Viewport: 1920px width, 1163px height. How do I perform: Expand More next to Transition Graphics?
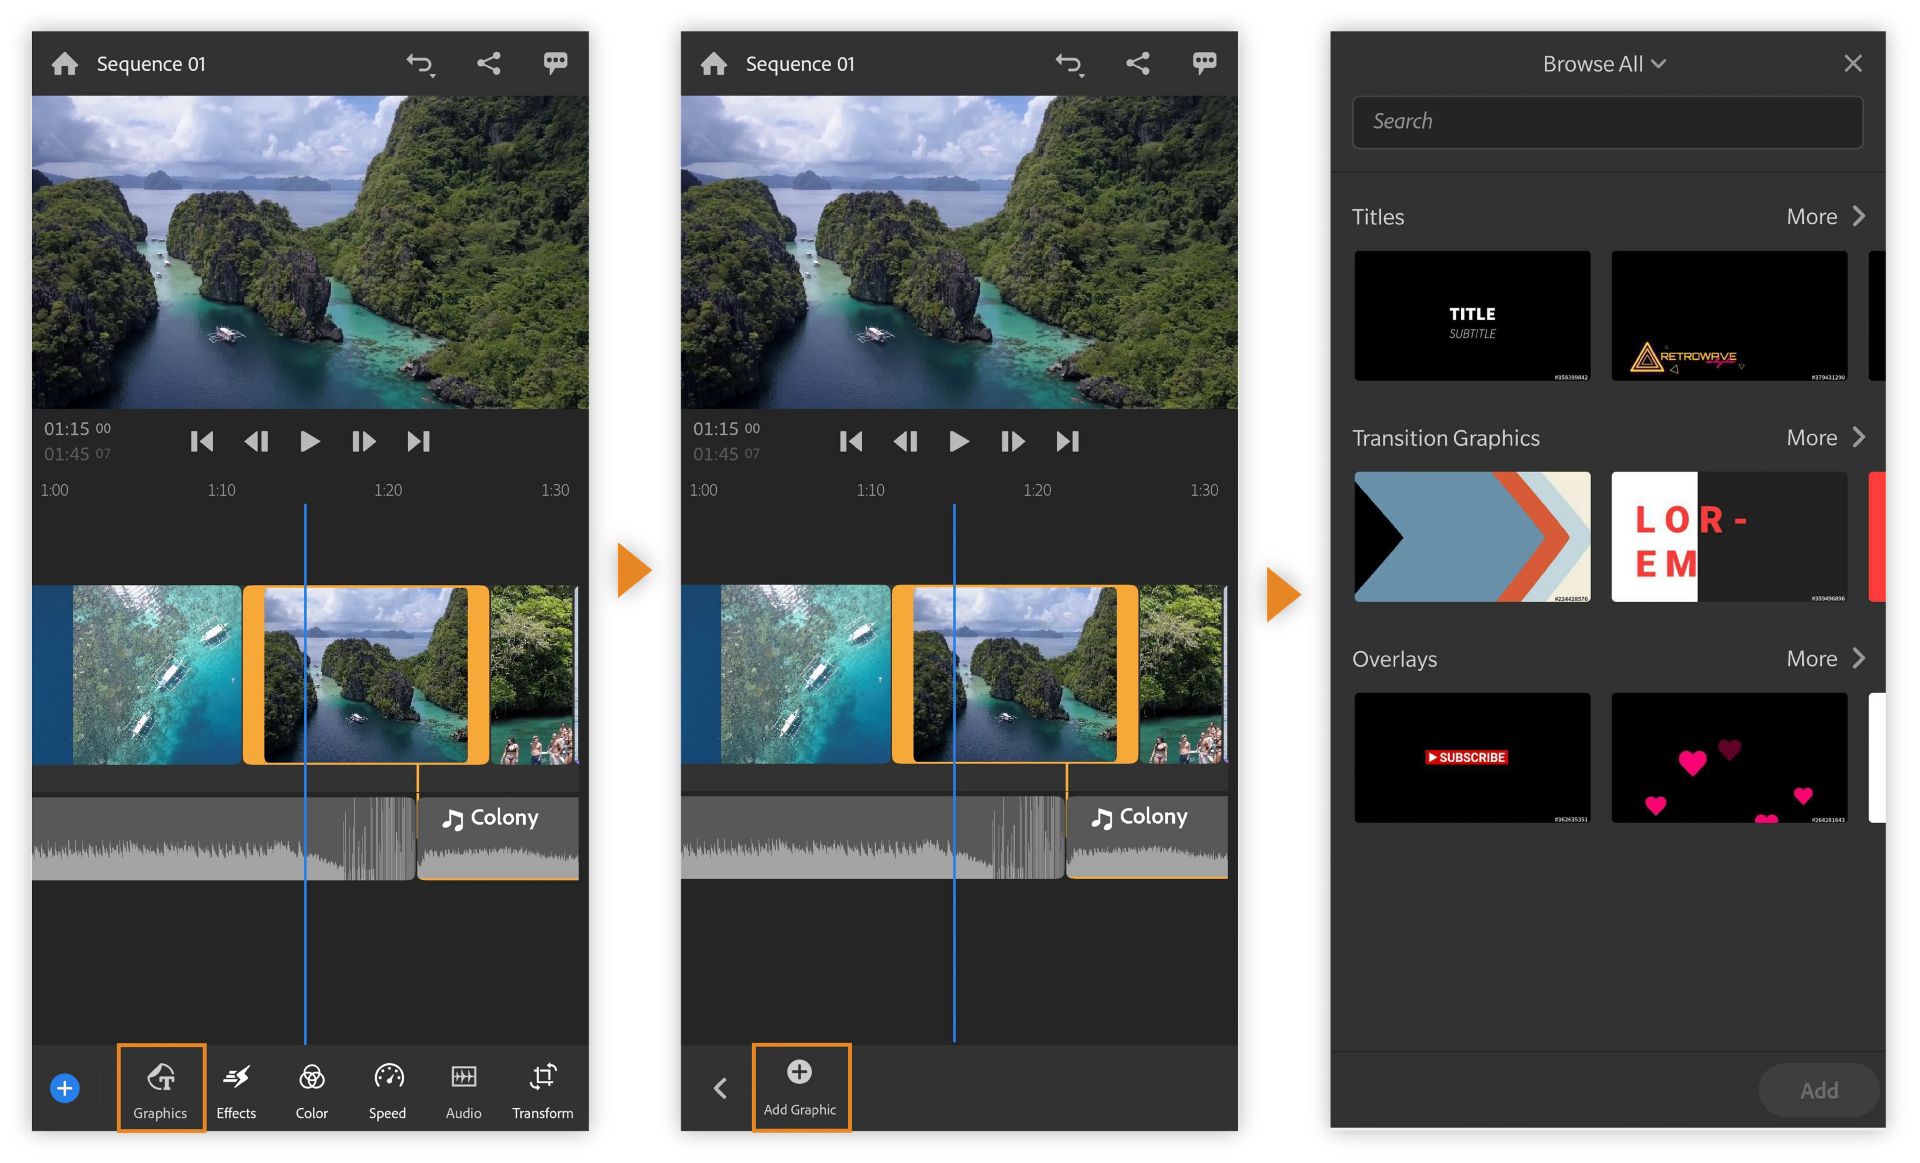click(x=1825, y=438)
